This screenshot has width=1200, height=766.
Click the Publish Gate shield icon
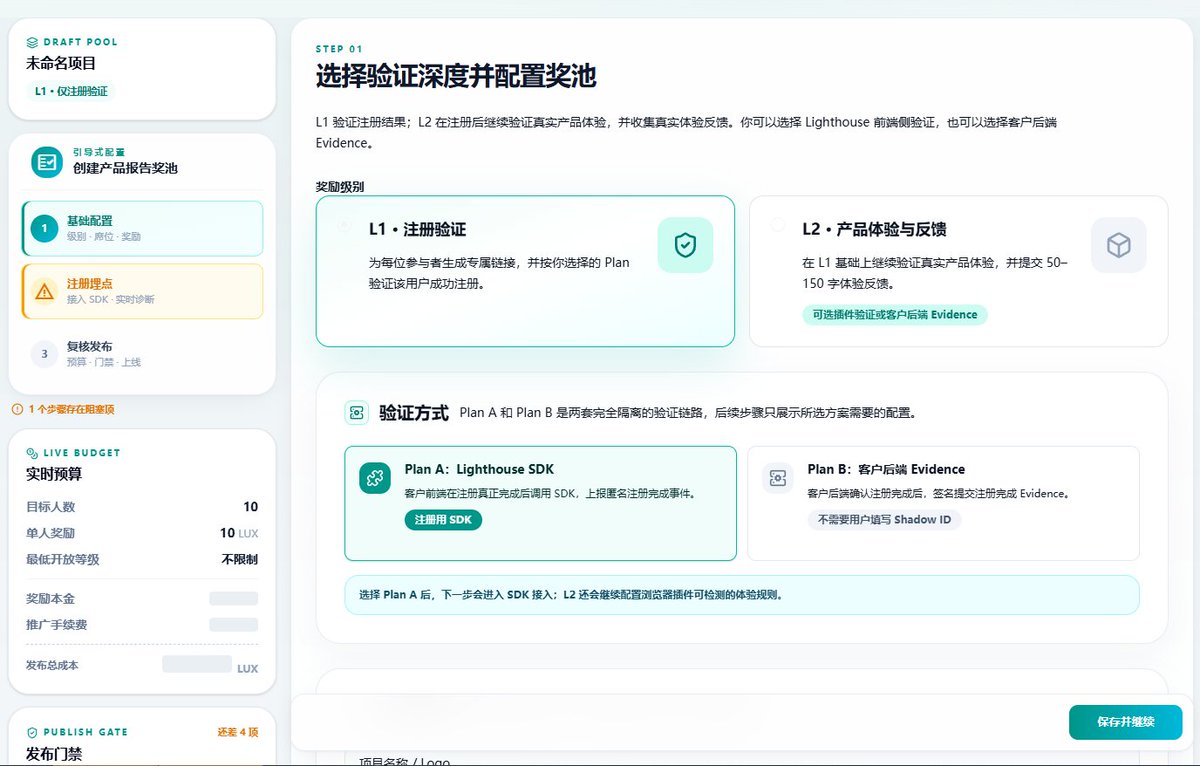32,732
